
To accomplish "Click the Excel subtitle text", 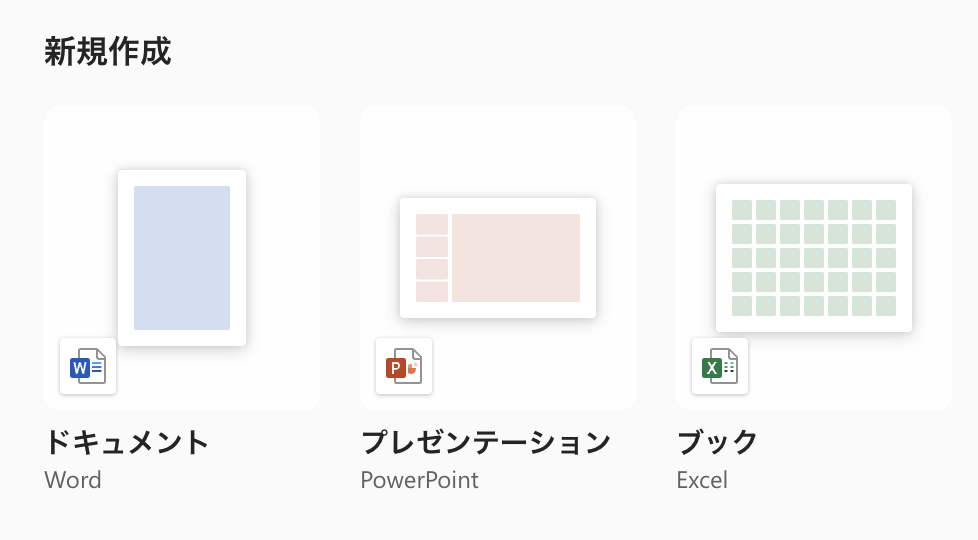I will point(702,480).
